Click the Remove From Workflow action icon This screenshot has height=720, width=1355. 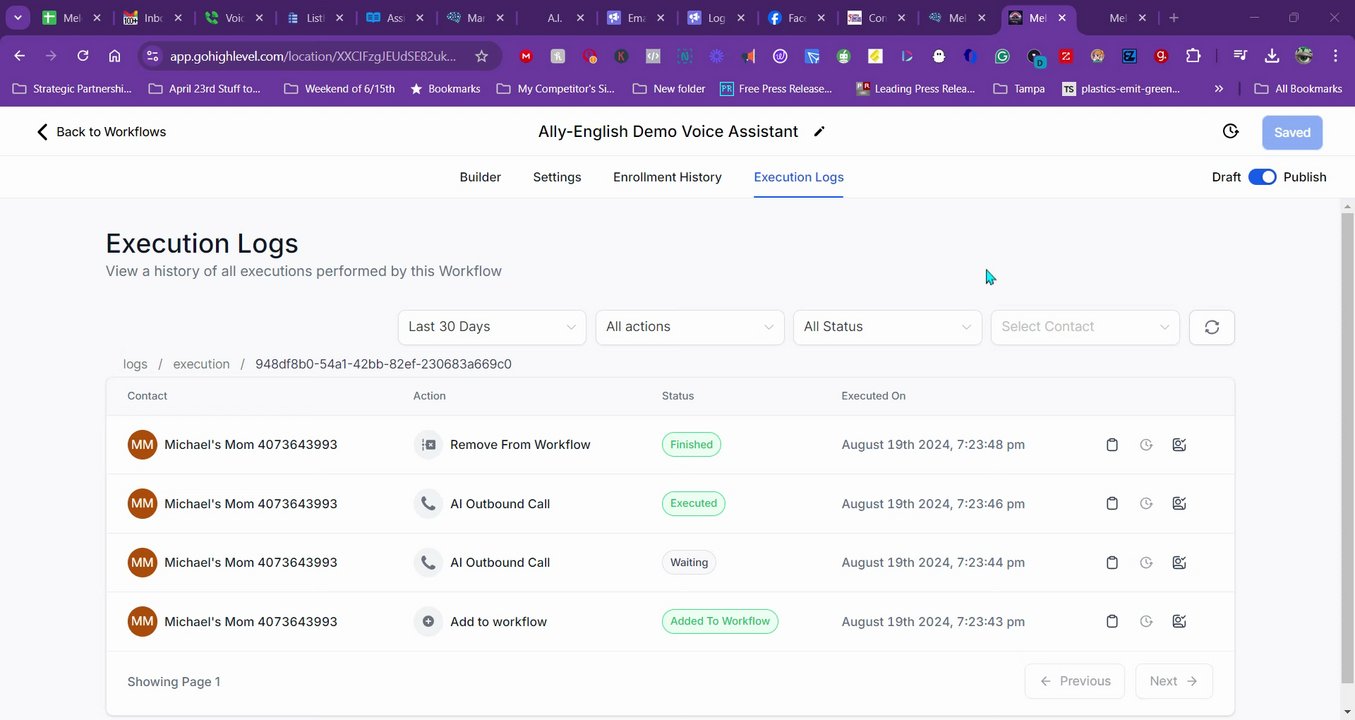pos(428,445)
